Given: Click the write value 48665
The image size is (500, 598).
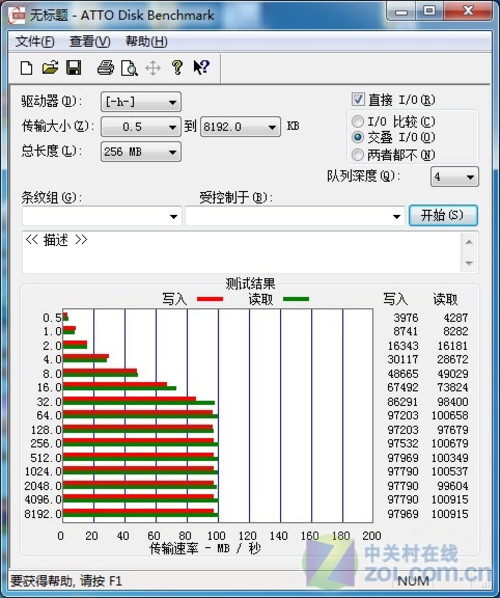Looking at the screenshot, I should point(403,373).
